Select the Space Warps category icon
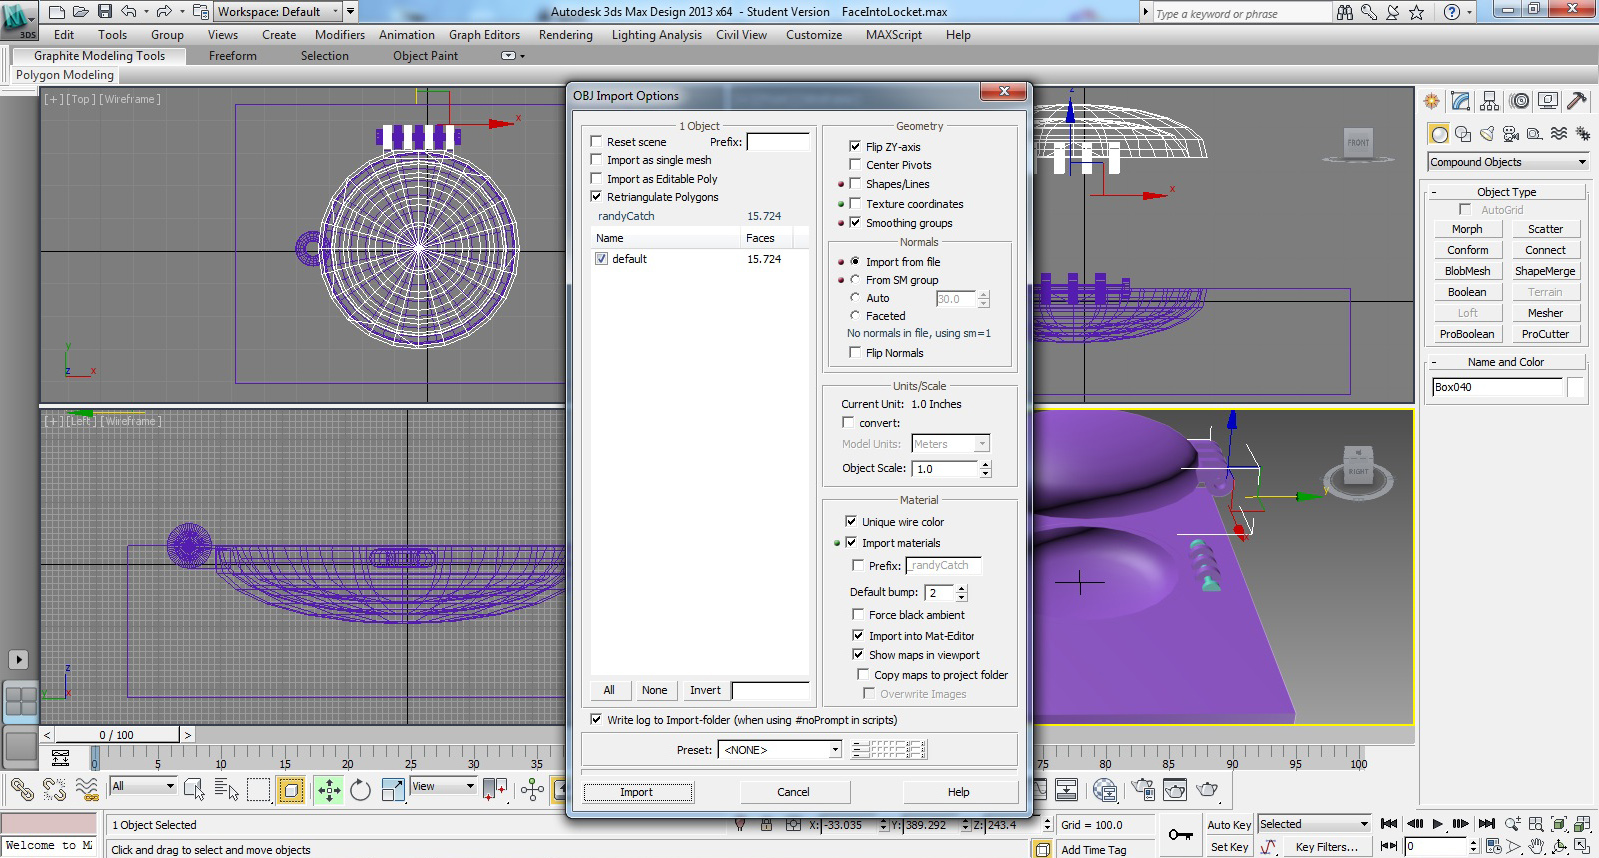The width and height of the screenshot is (1599, 858). pyautogui.click(x=1559, y=134)
